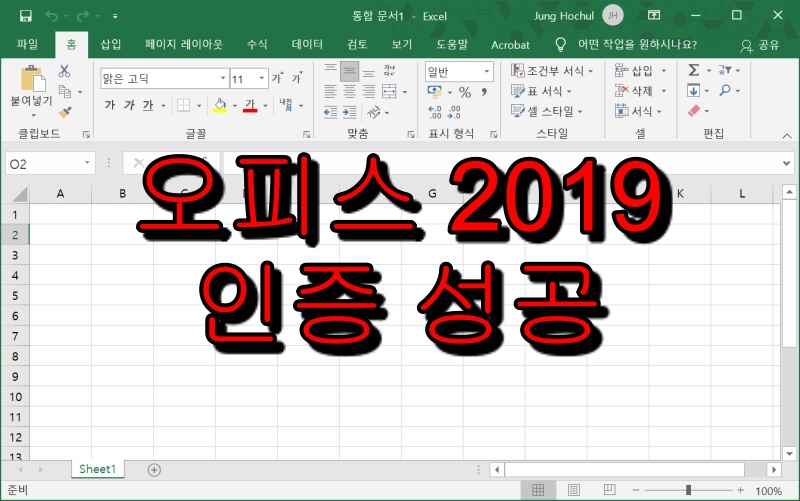The height and width of the screenshot is (501, 800).
Task: Expand the Name Box dropdown arrow
Action: tap(87, 163)
